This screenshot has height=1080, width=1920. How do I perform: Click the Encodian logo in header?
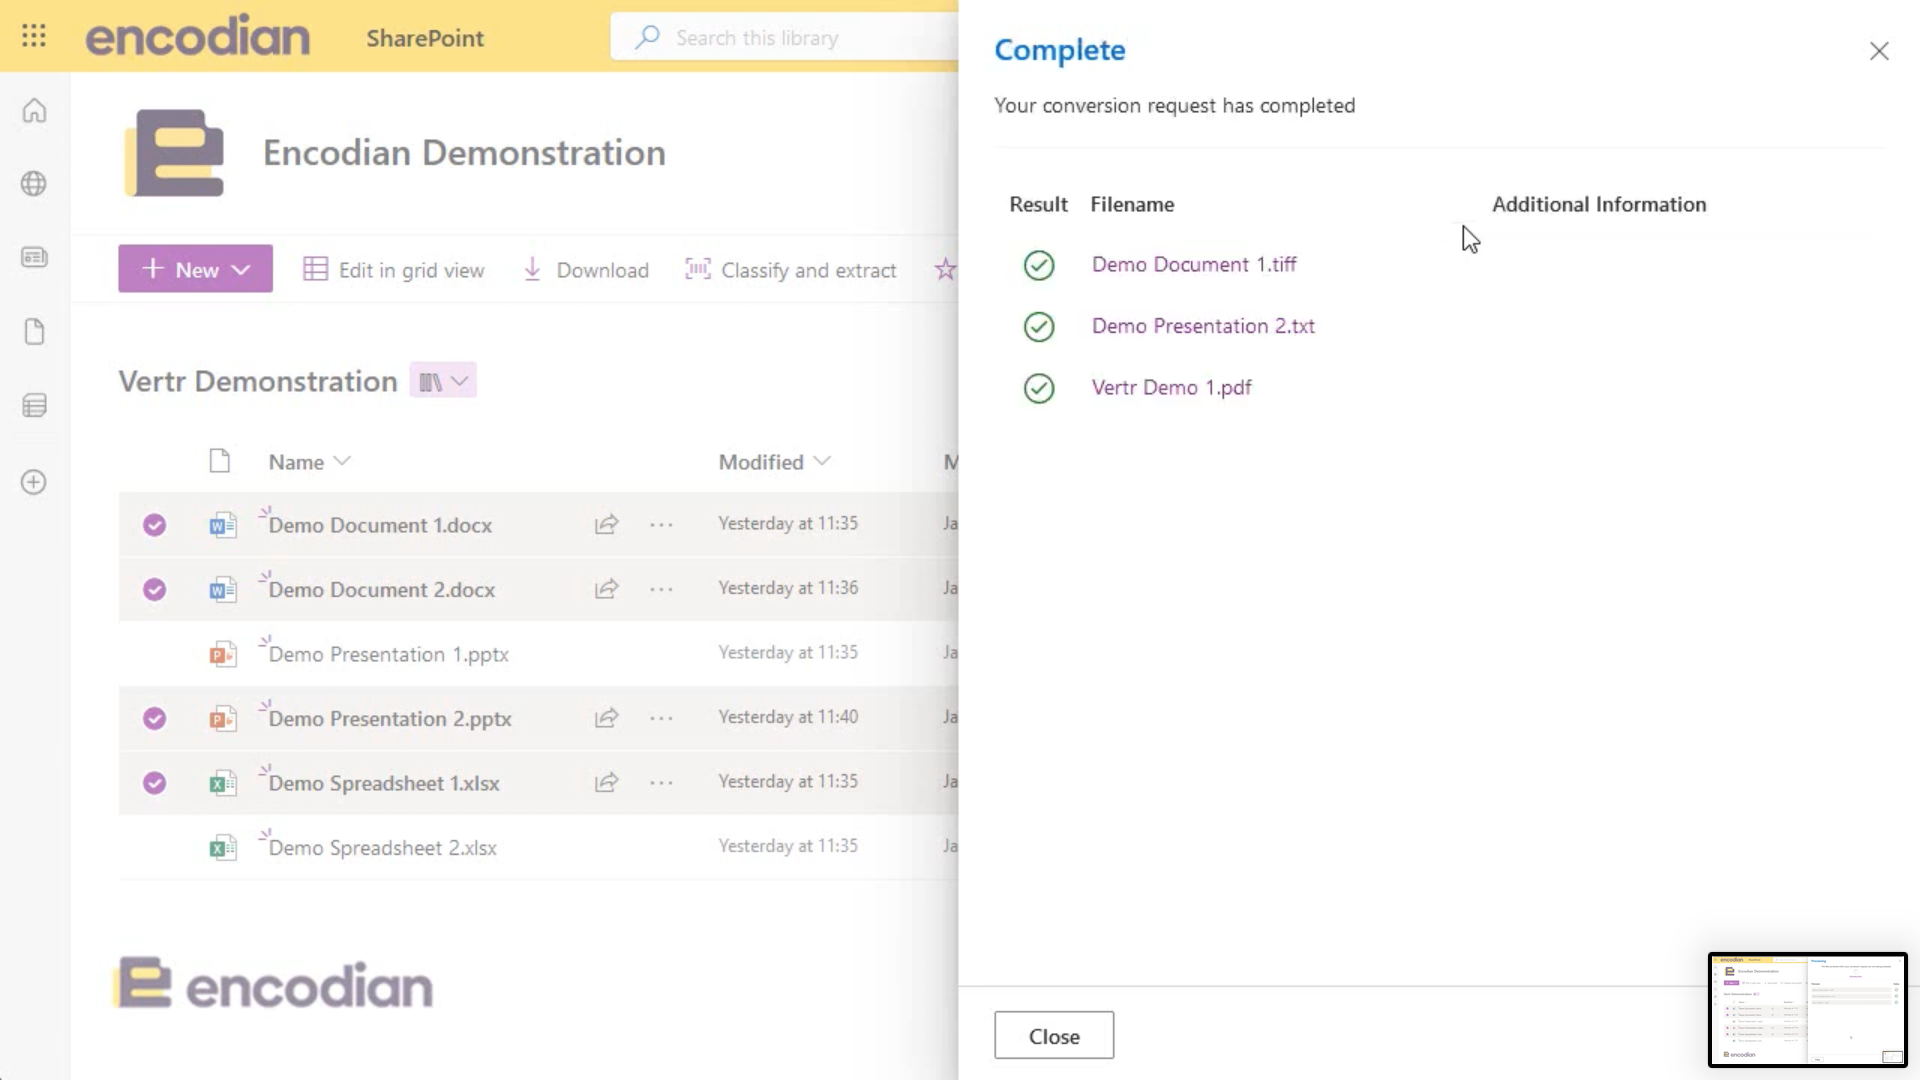pos(197,37)
